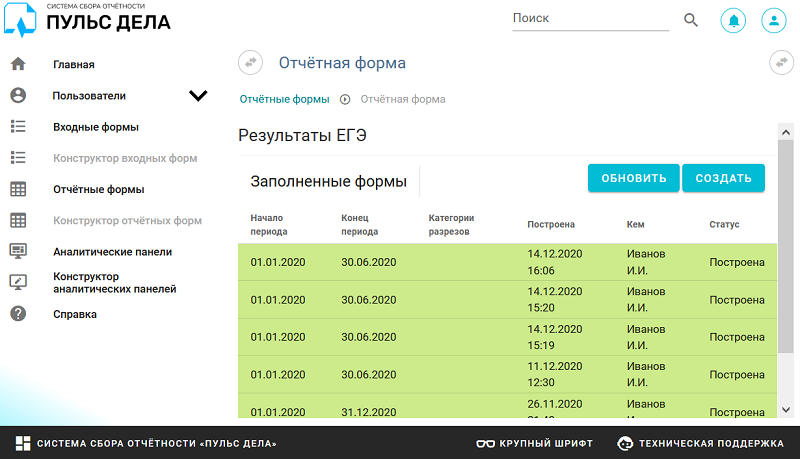Click the left swap-arrows button near title
Image resolution: width=800 pixels, height=459 pixels.
click(x=251, y=63)
